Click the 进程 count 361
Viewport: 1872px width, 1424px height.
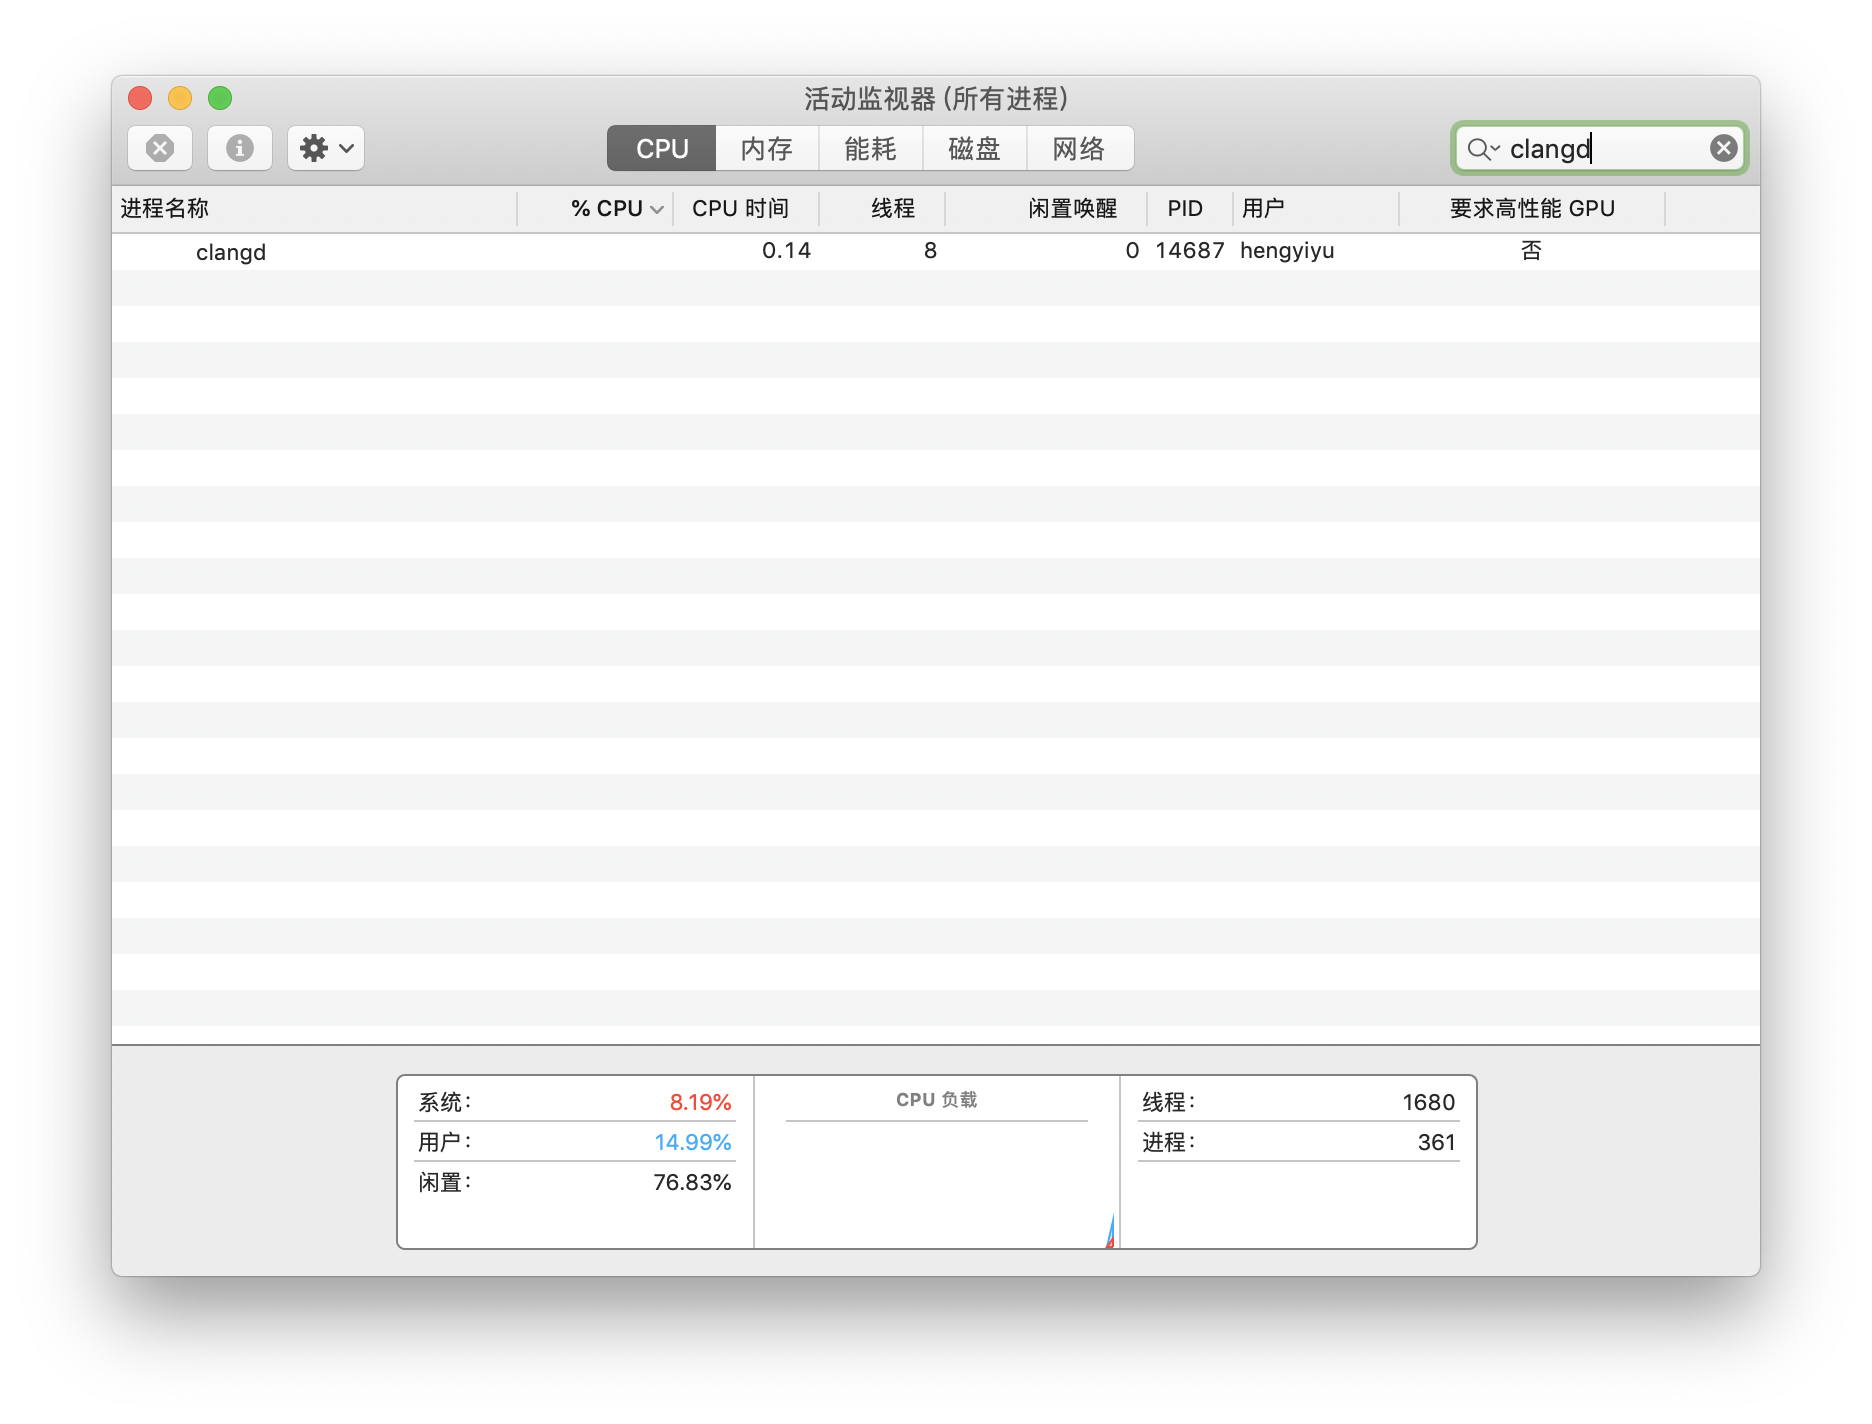click(x=1436, y=1142)
